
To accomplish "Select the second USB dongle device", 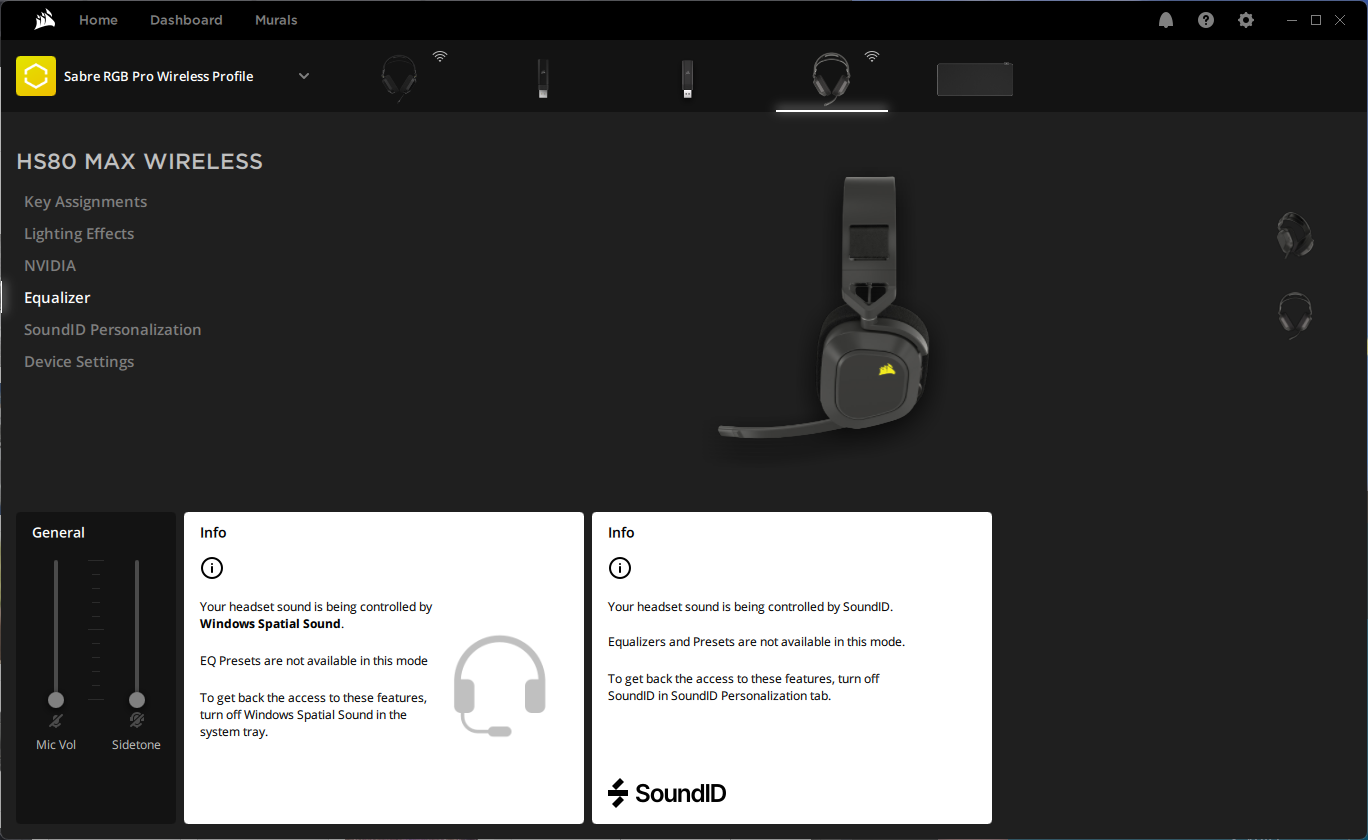I will (x=688, y=78).
